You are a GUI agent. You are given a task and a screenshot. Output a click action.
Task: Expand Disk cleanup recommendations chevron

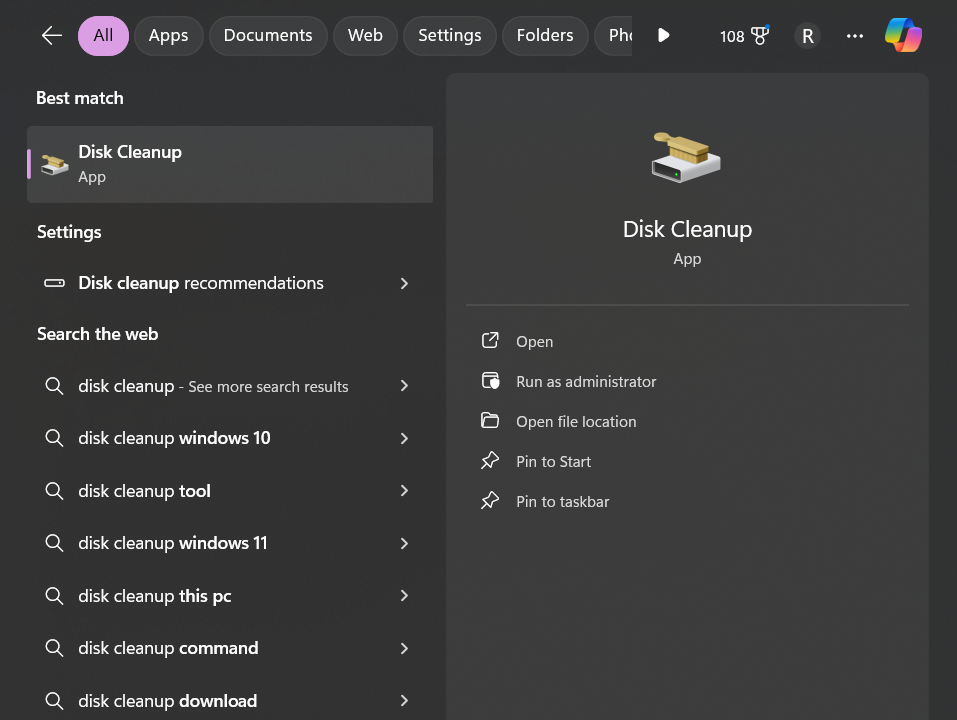404,283
